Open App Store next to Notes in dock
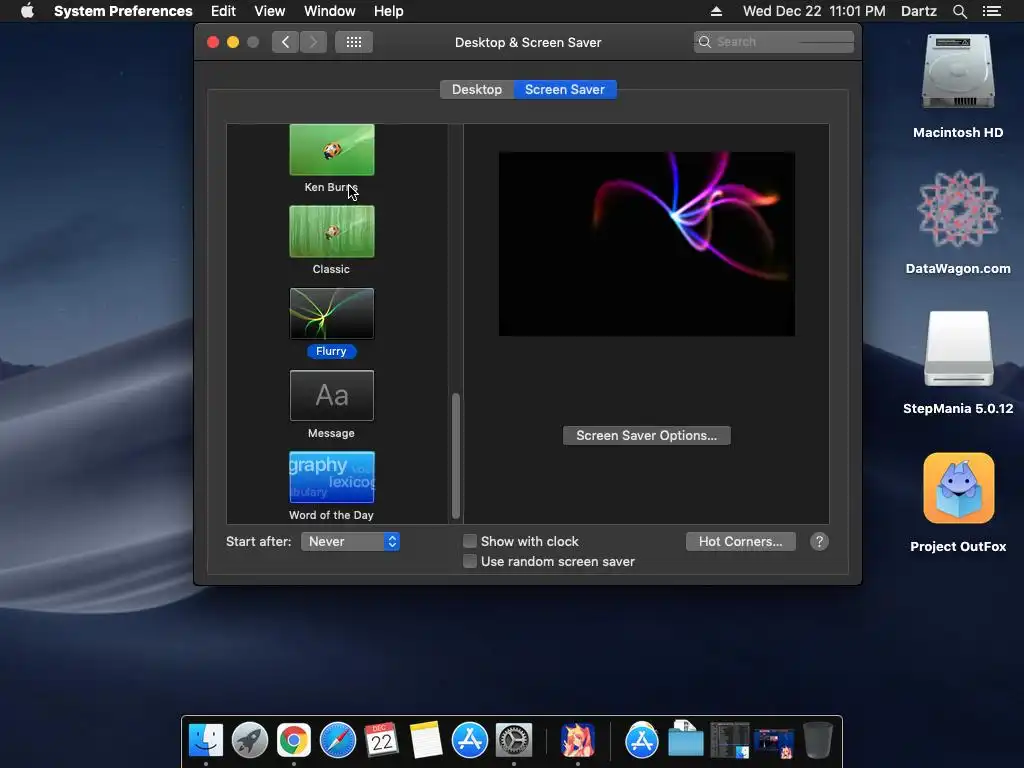The image size is (1024, 768). (x=470, y=741)
